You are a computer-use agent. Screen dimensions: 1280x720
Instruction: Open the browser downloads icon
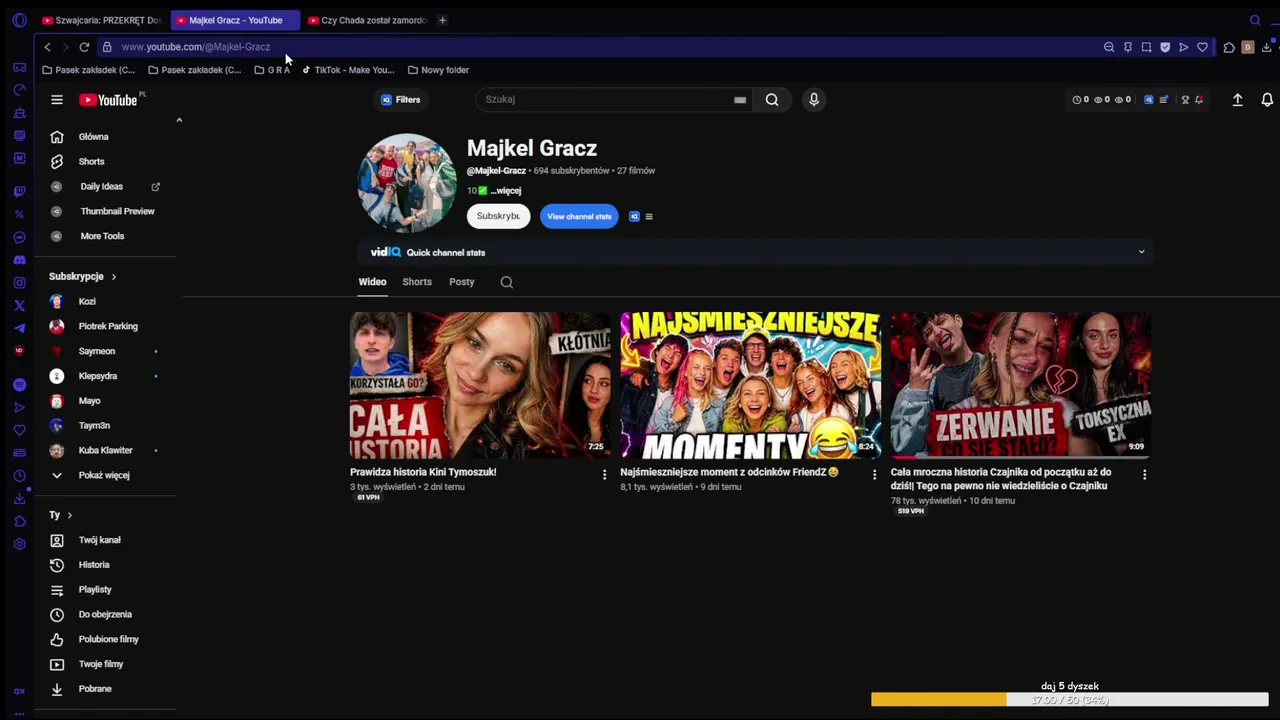pyautogui.click(x=1267, y=47)
